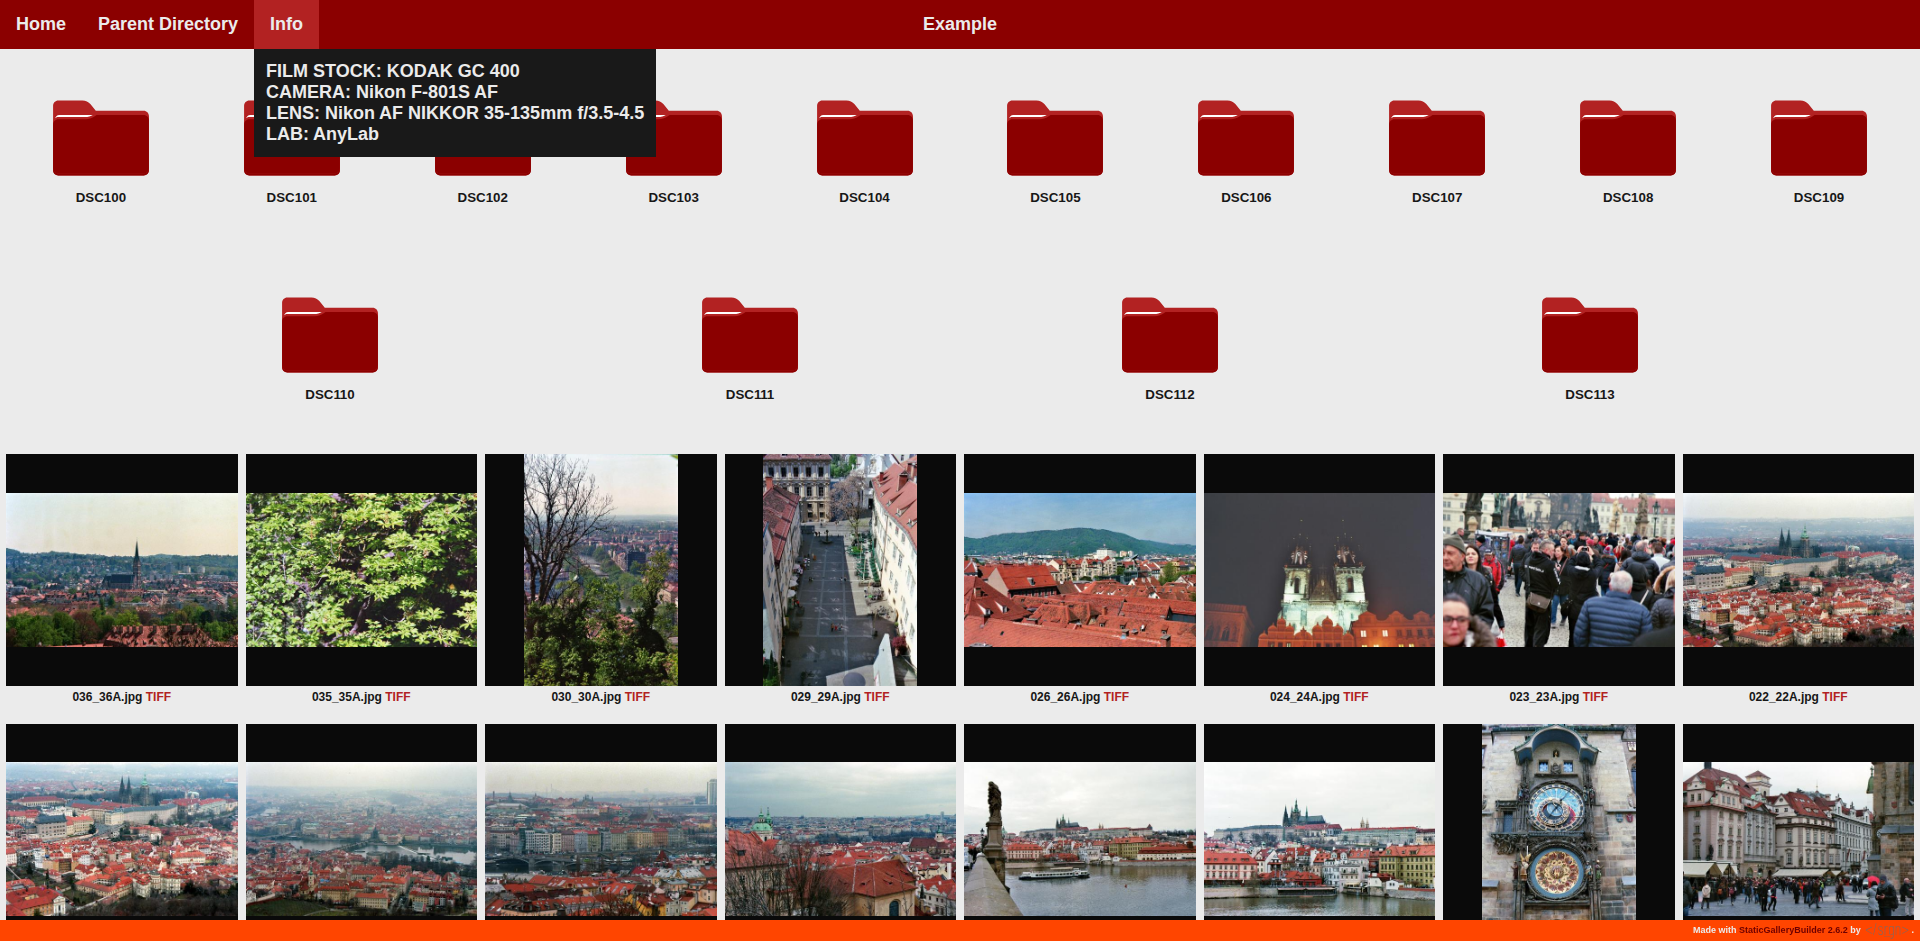Toggle the Info menu panel

pos(286,24)
